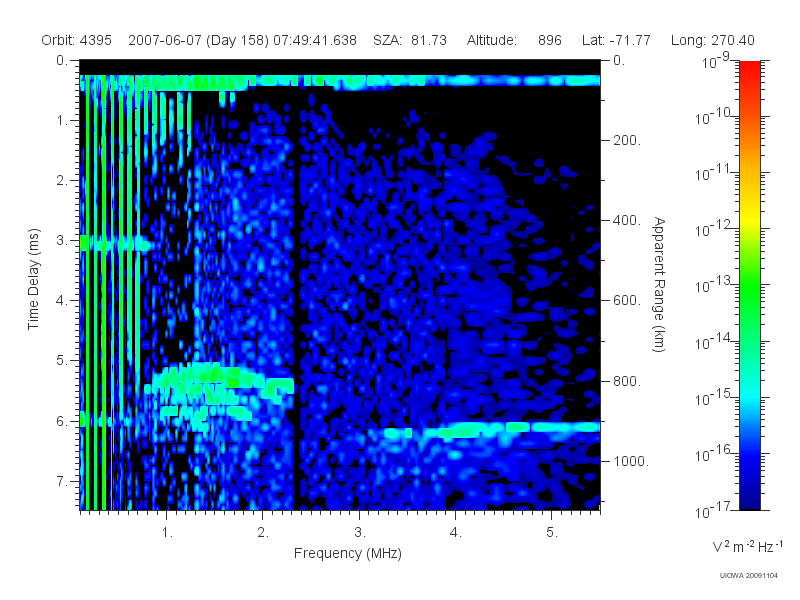800x600 pixels.
Task: Click the 'Altitude:' label
Action: coord(492,40)
